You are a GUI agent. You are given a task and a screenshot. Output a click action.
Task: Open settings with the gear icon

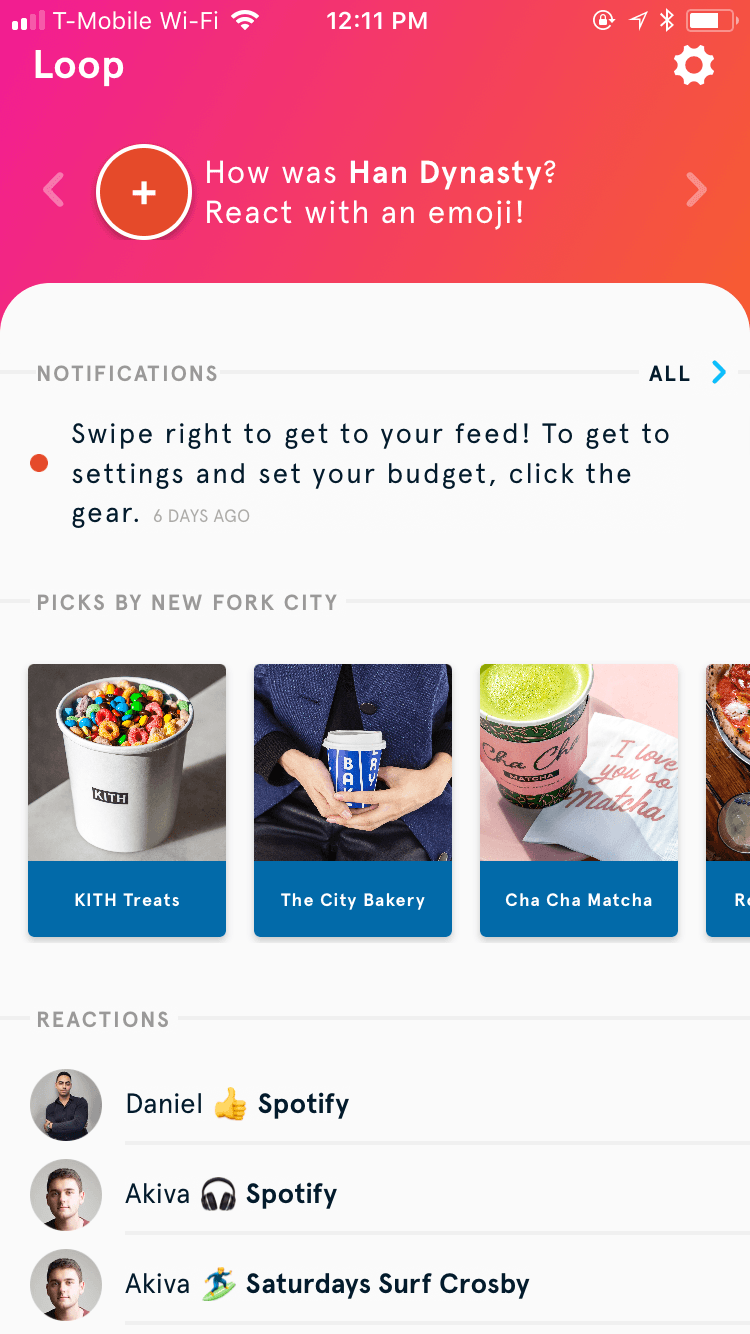pyautogui.click(x=694, y=66)
